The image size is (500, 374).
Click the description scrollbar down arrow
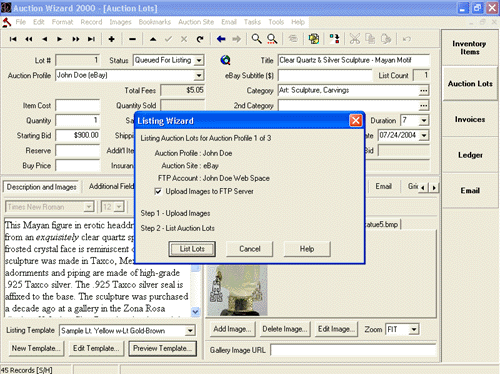[195, 312]
